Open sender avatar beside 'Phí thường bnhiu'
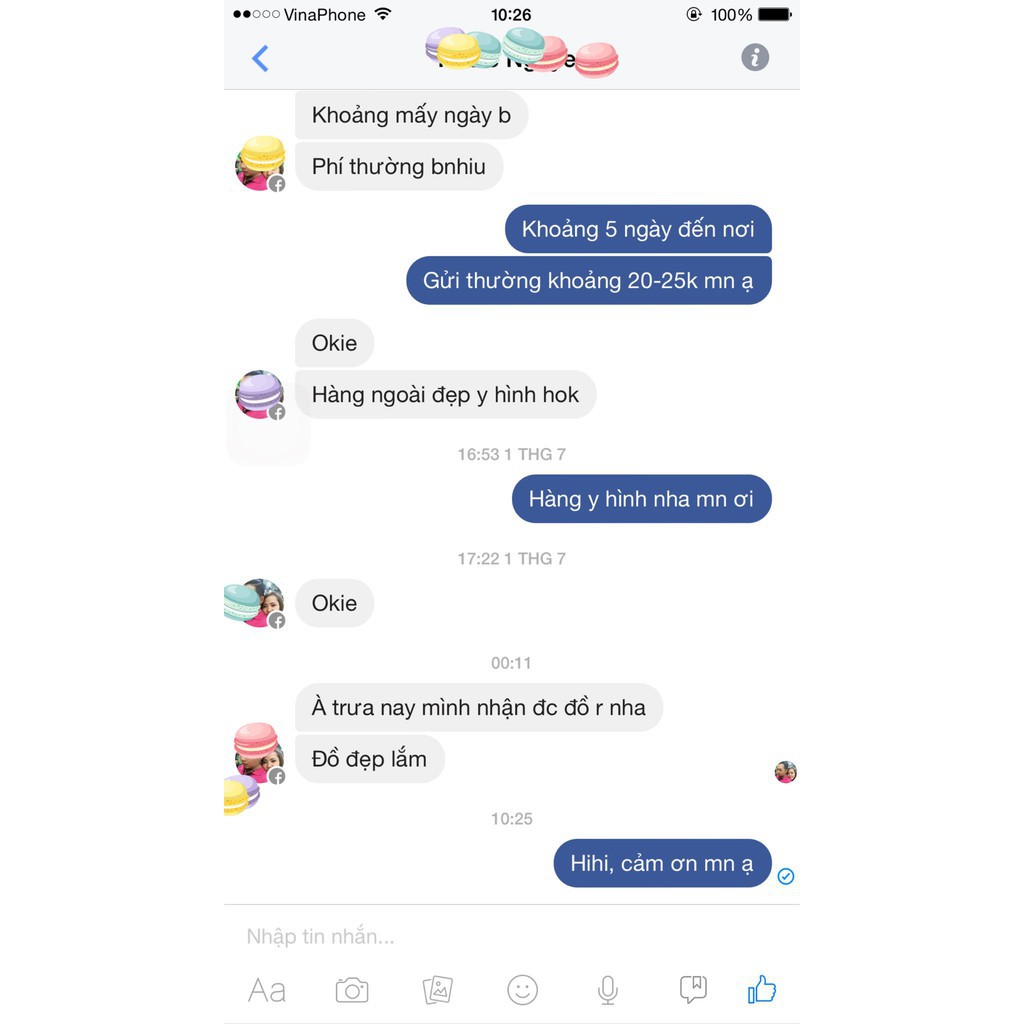 pyautogui.click(x=261, y=165)
